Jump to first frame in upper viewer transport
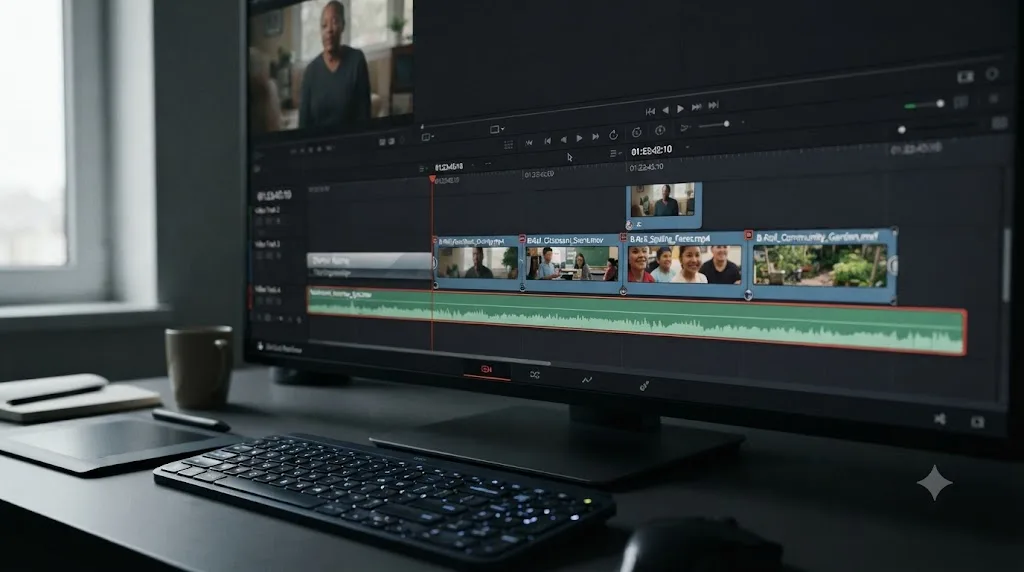 pyautogui.click(x=650, y=112)
